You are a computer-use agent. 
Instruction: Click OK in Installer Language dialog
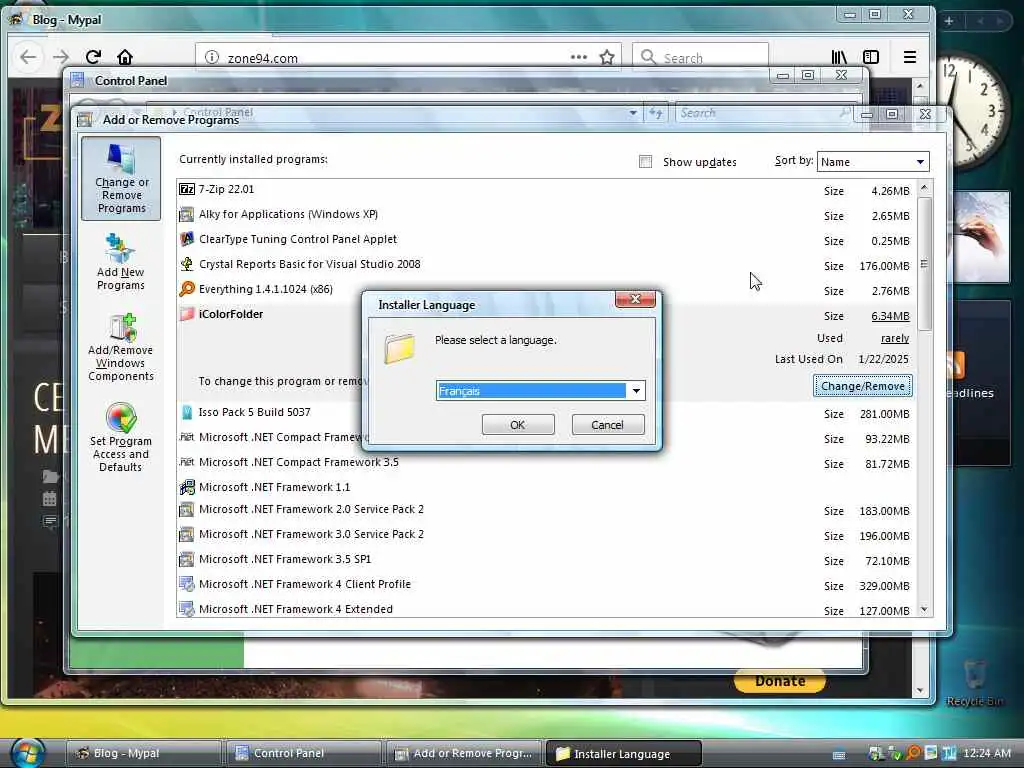click(x=518, y=424)
